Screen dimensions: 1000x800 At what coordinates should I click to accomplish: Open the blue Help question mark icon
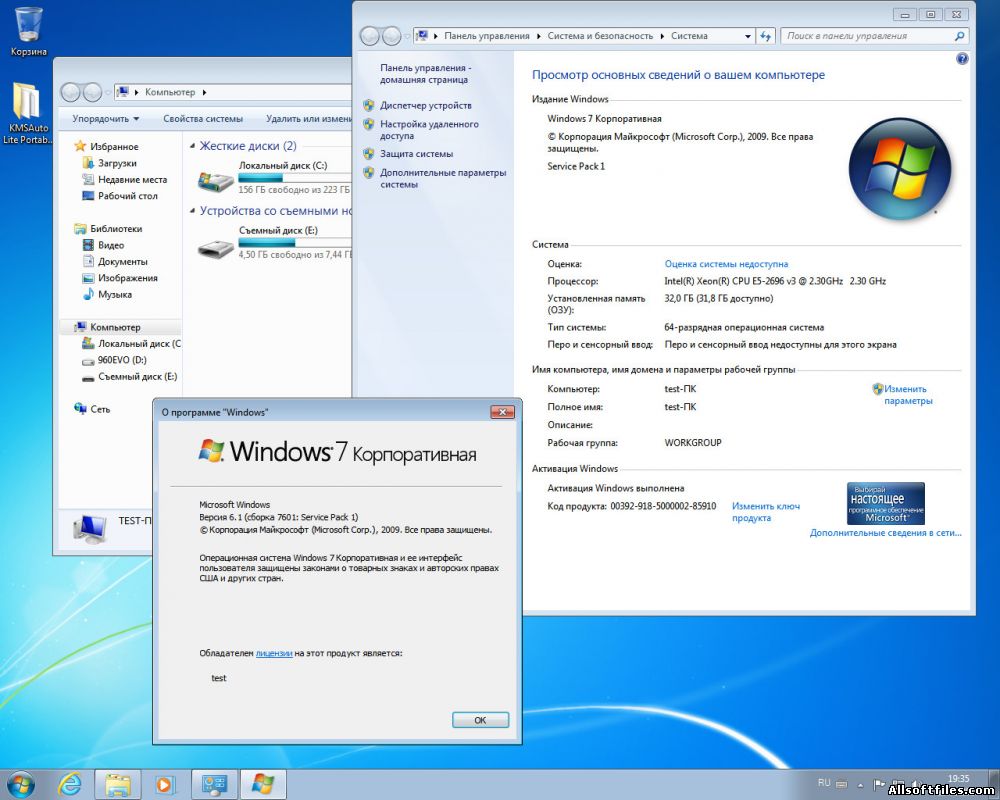pos(962,59)
